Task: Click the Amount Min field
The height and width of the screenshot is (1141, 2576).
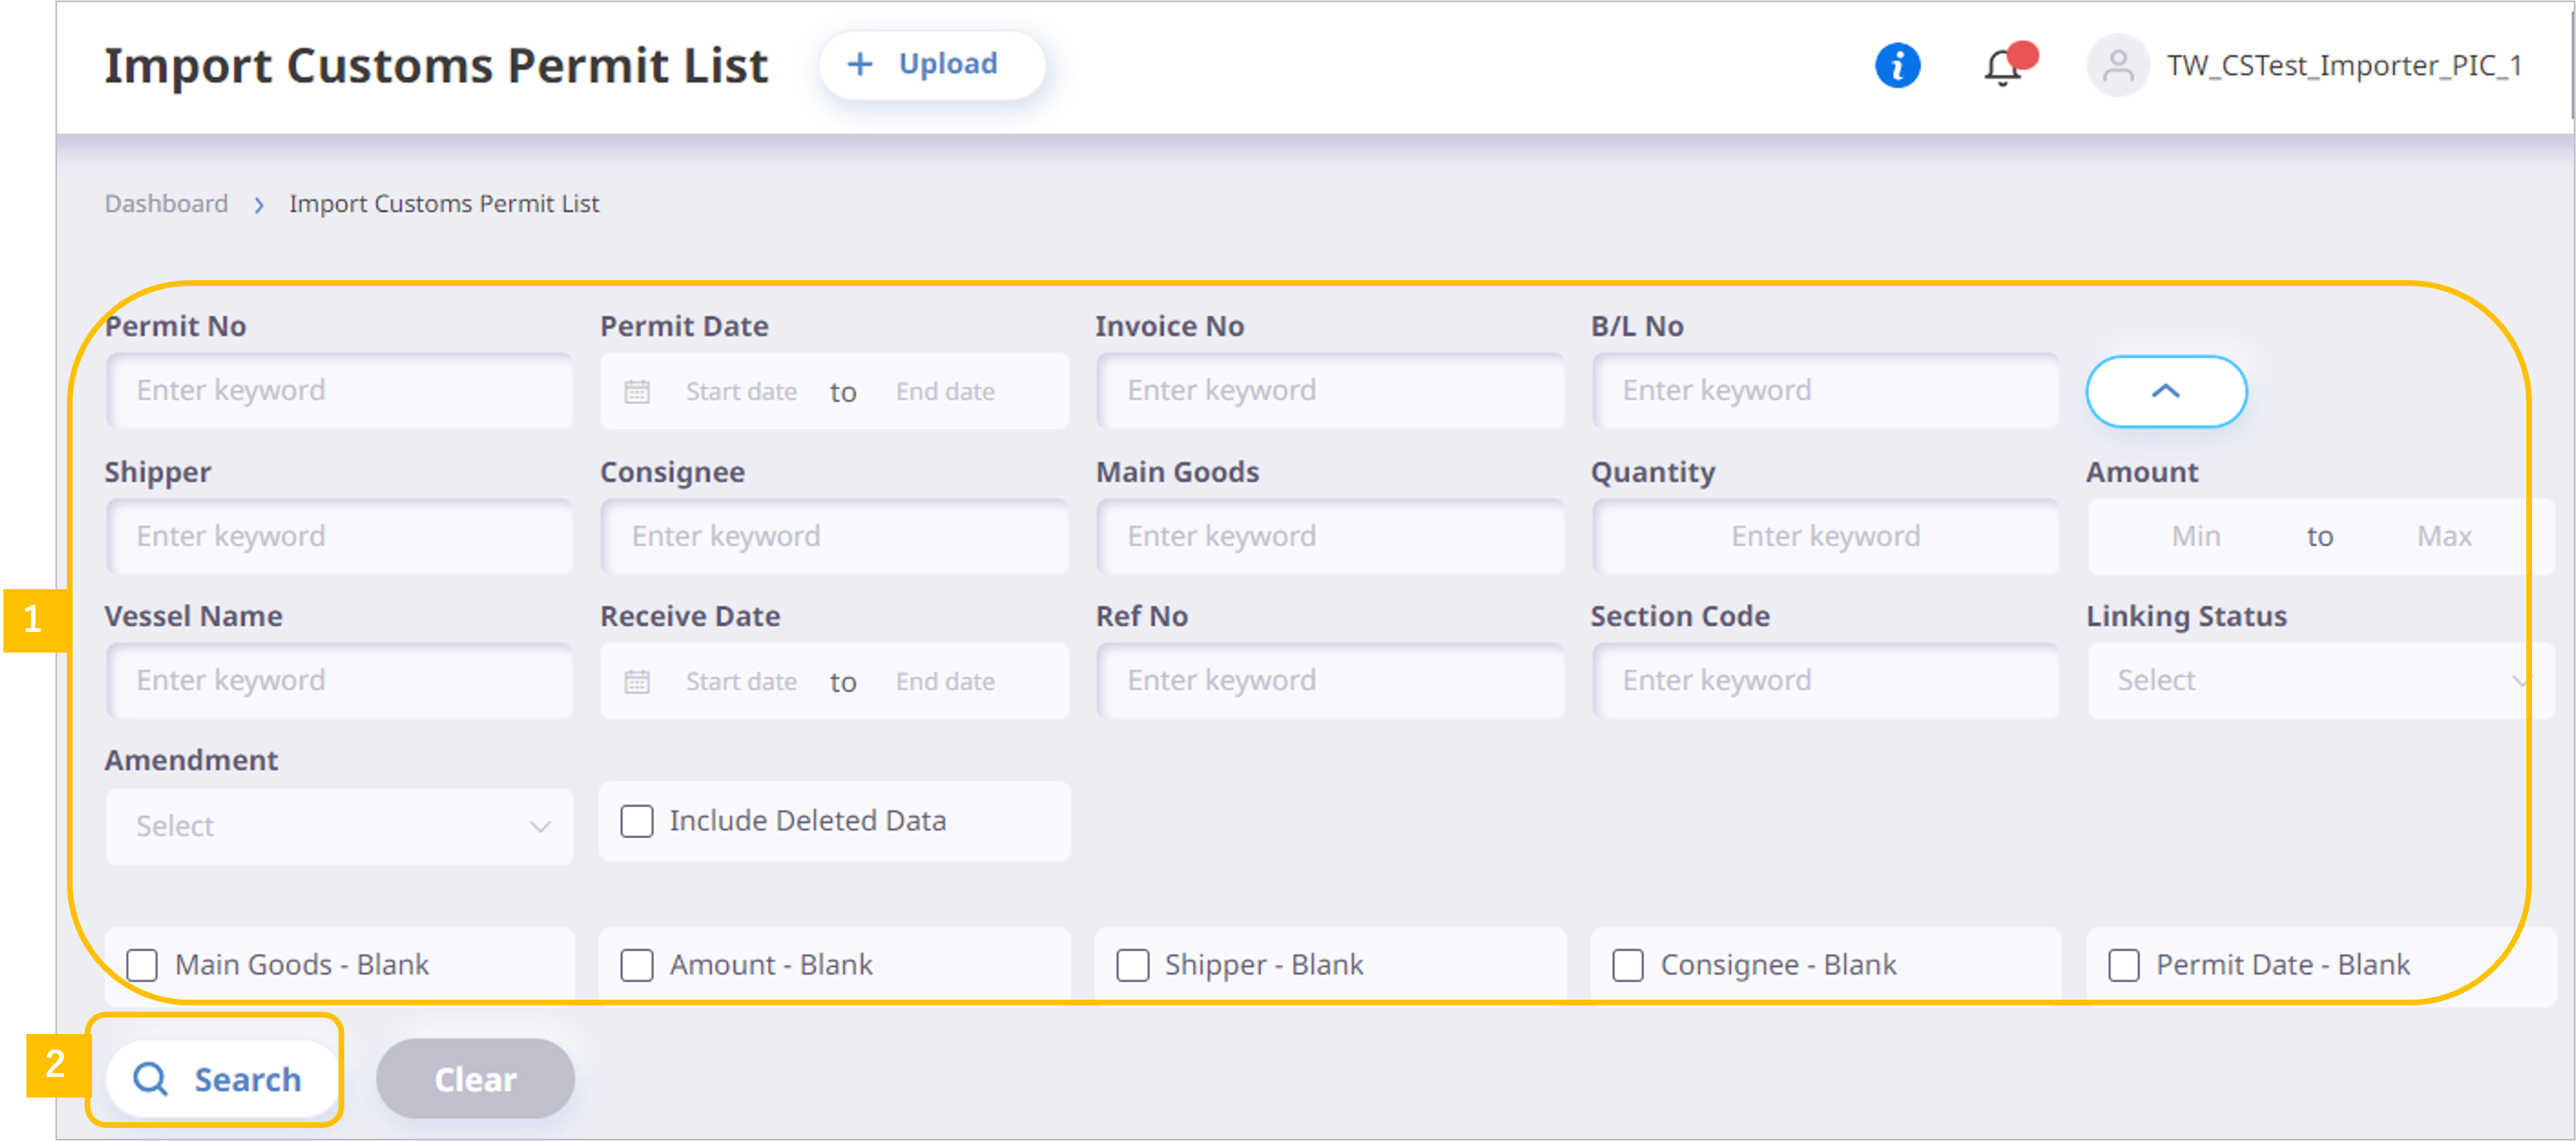Action: pyautogui.click(x=2195, y=536)
